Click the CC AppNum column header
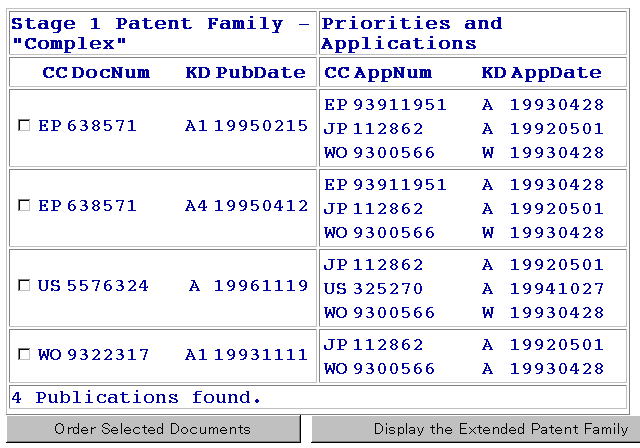 pos(378,72)
